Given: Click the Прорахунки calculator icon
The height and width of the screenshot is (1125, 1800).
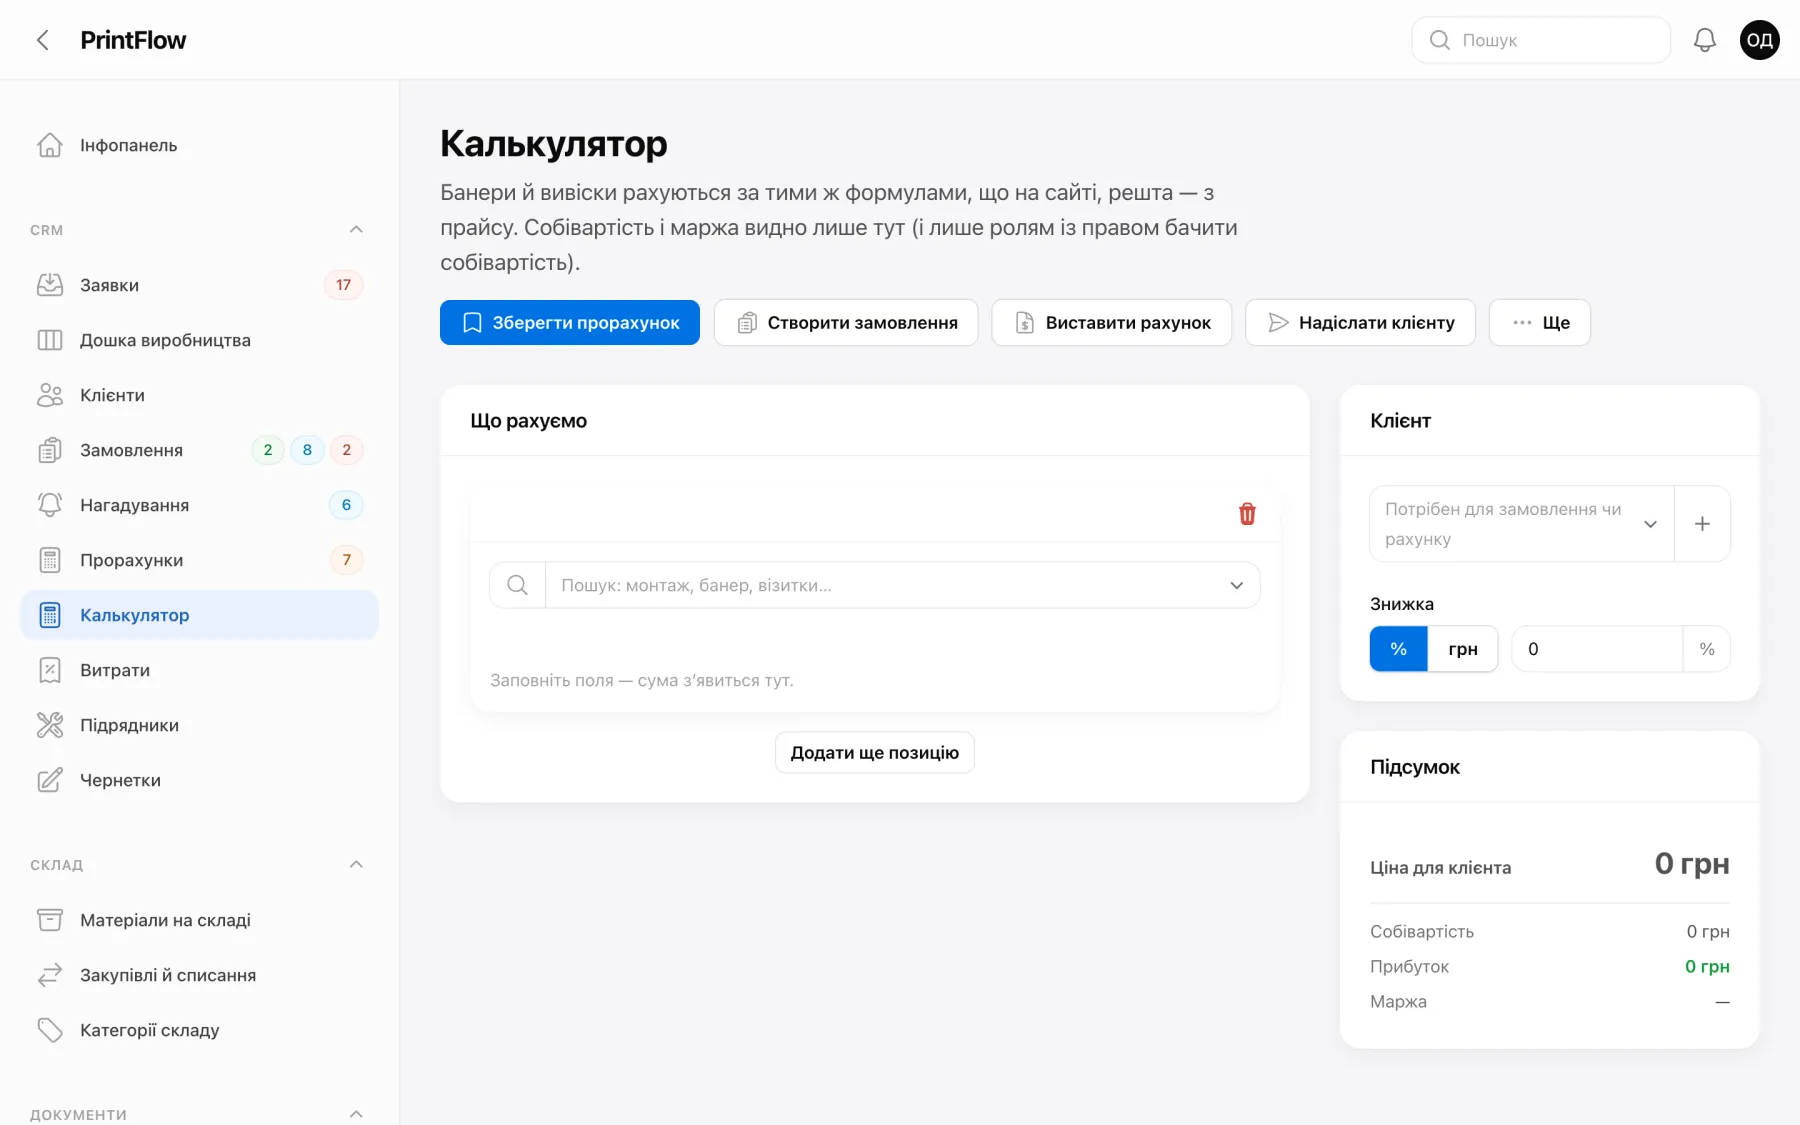Looking at the screenshot, I should [50, 560].
